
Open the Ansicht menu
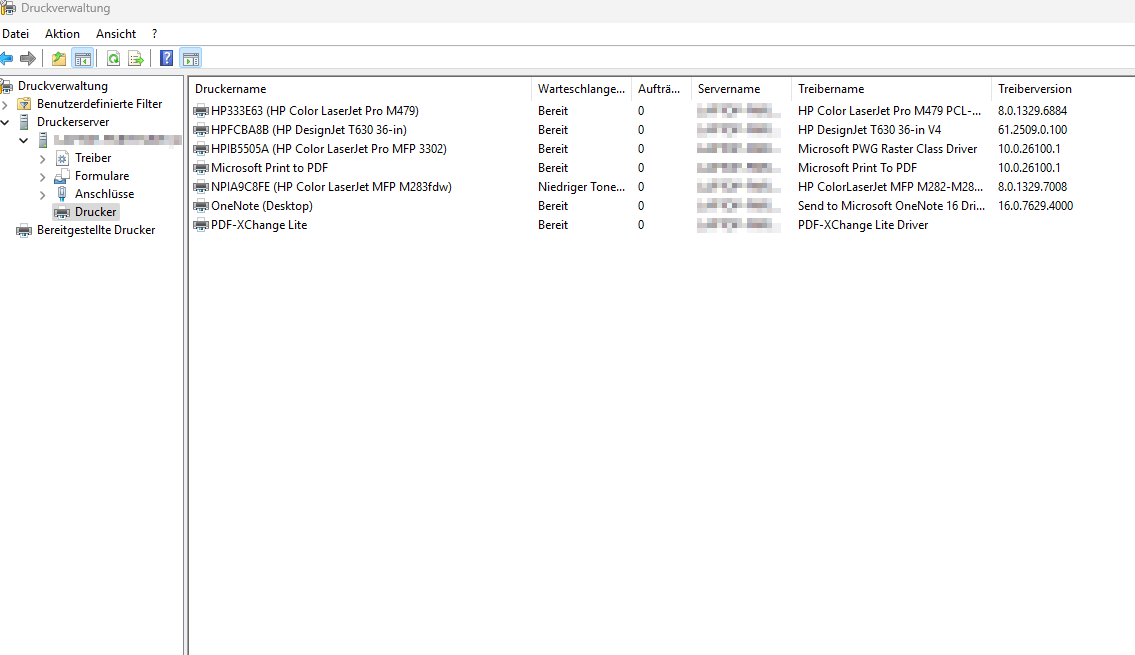(116, 34)
